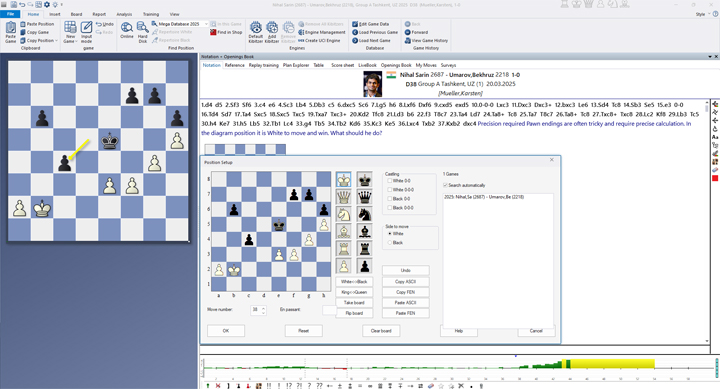This screenshot has width=720, height=389.
Task: Switch to the Openings Book notation tab
Action: tap(396, 65)
